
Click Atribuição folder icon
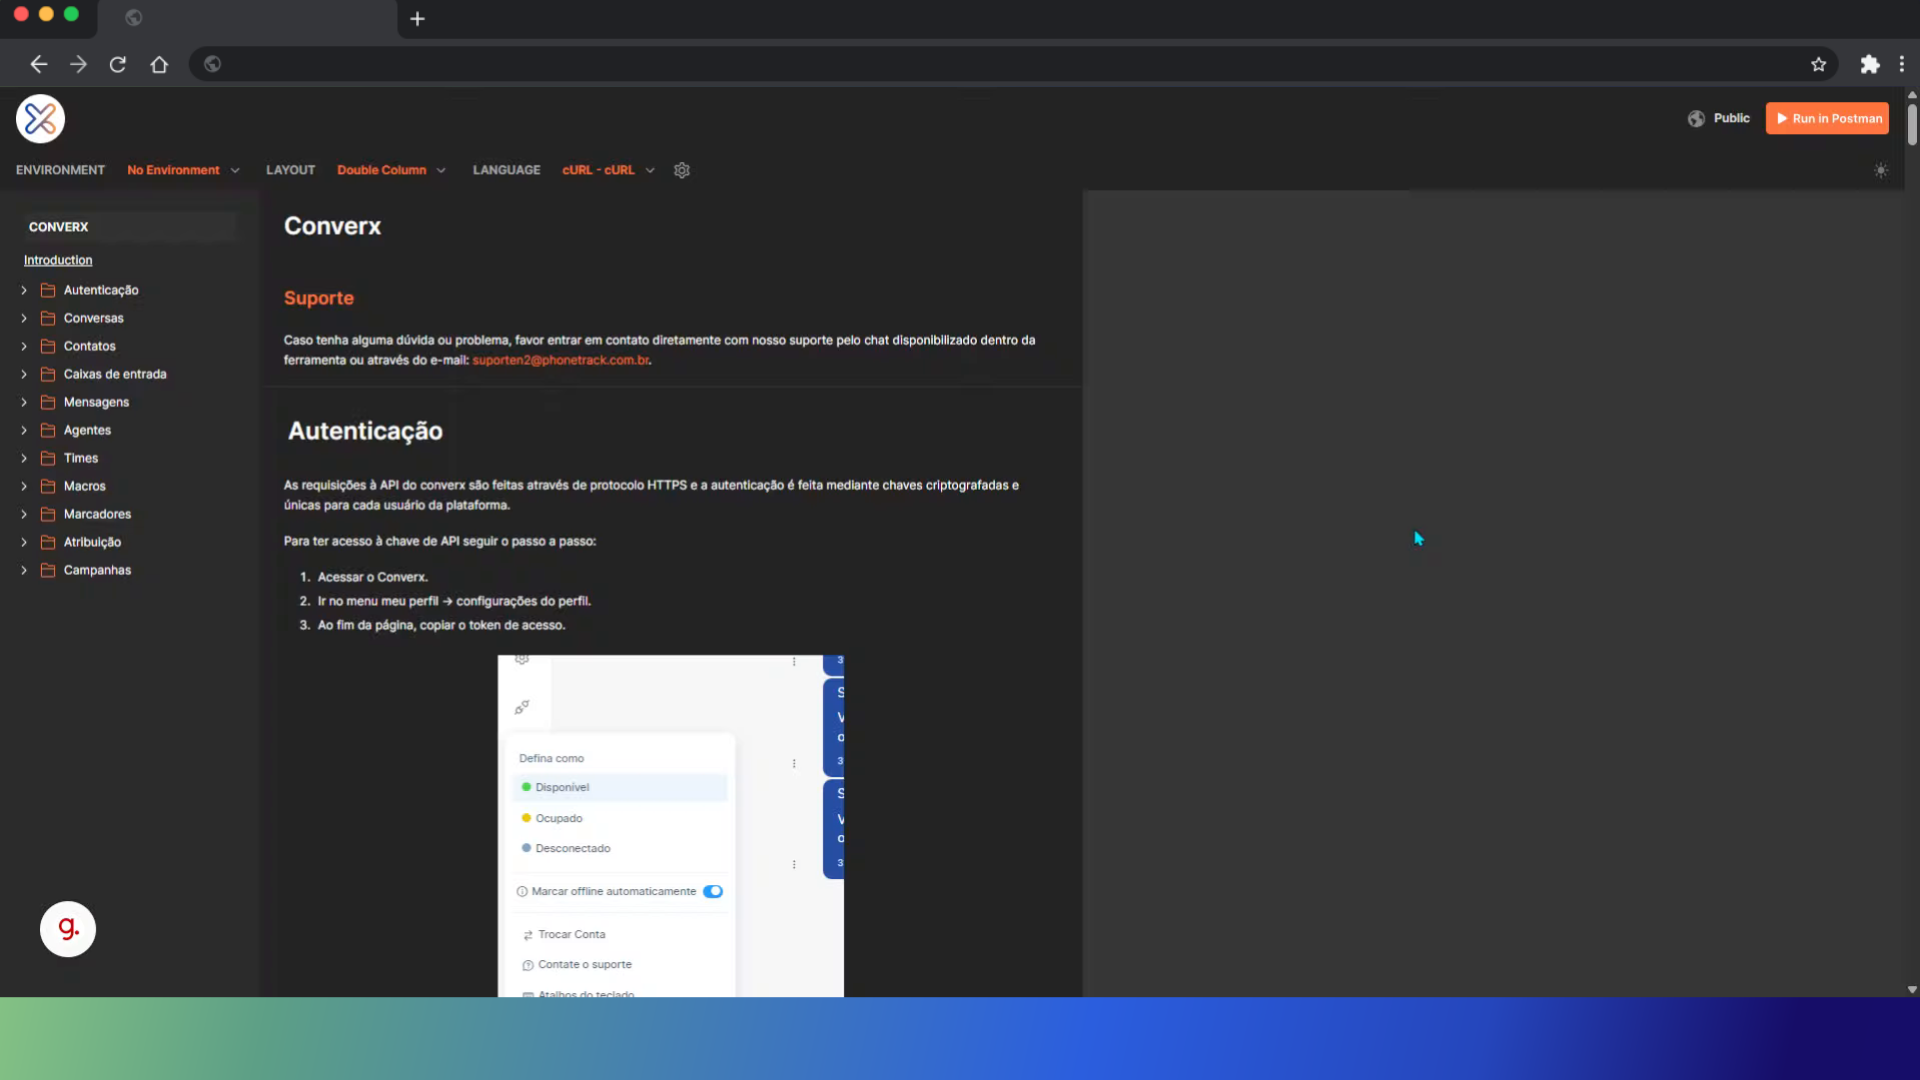(47, 542)
